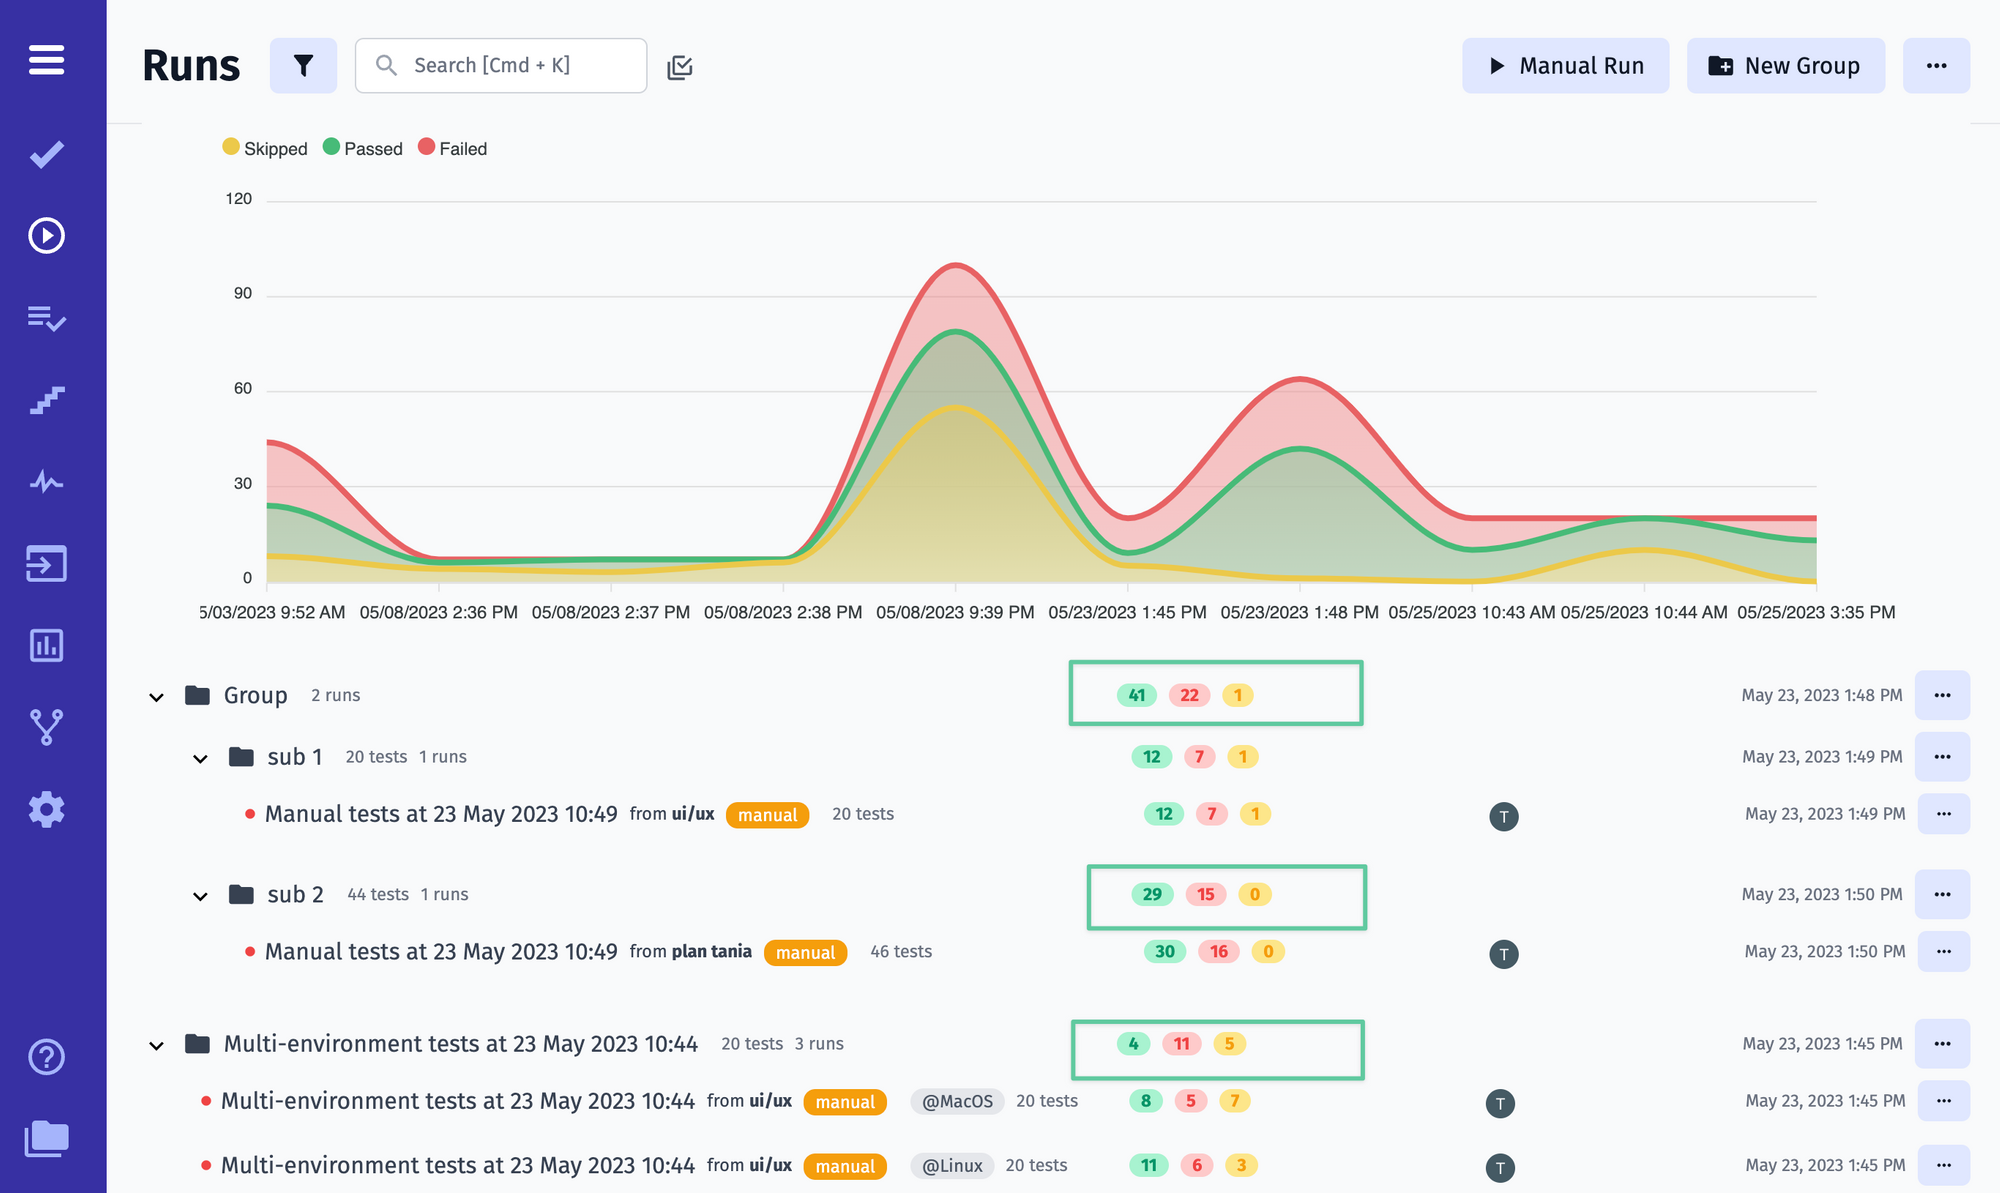The width and height of the screenshot is (2000, 1193).
Task: Open the Manual tests run from plan tania
Action: [441, 951]
